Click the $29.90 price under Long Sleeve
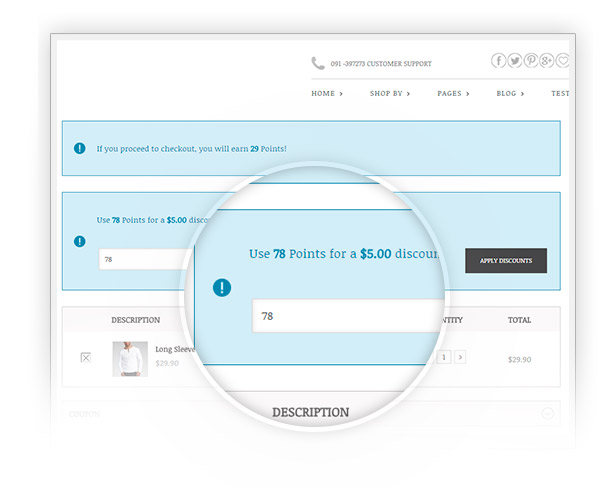 click(167, 363)
